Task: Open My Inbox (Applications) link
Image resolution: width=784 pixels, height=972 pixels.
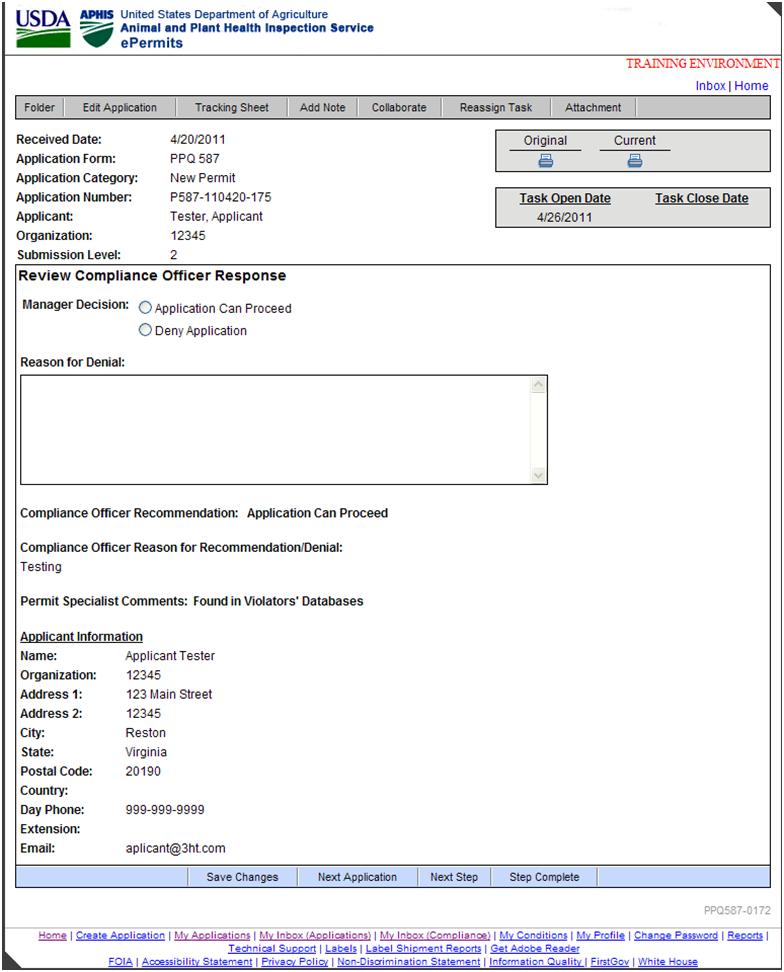Action: coord(315,935)
